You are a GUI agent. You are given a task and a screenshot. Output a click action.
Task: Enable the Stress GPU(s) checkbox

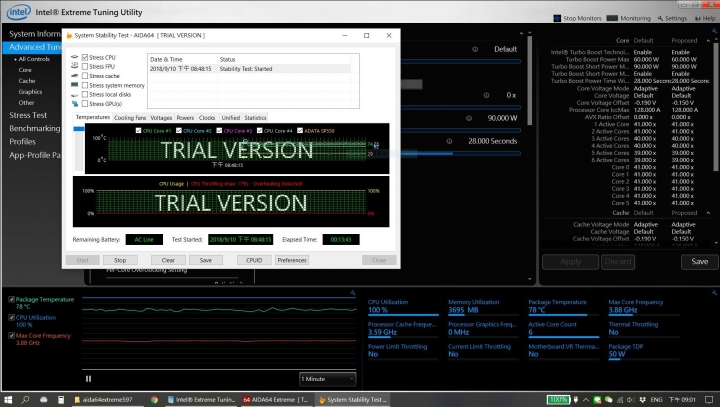[85, 104]
